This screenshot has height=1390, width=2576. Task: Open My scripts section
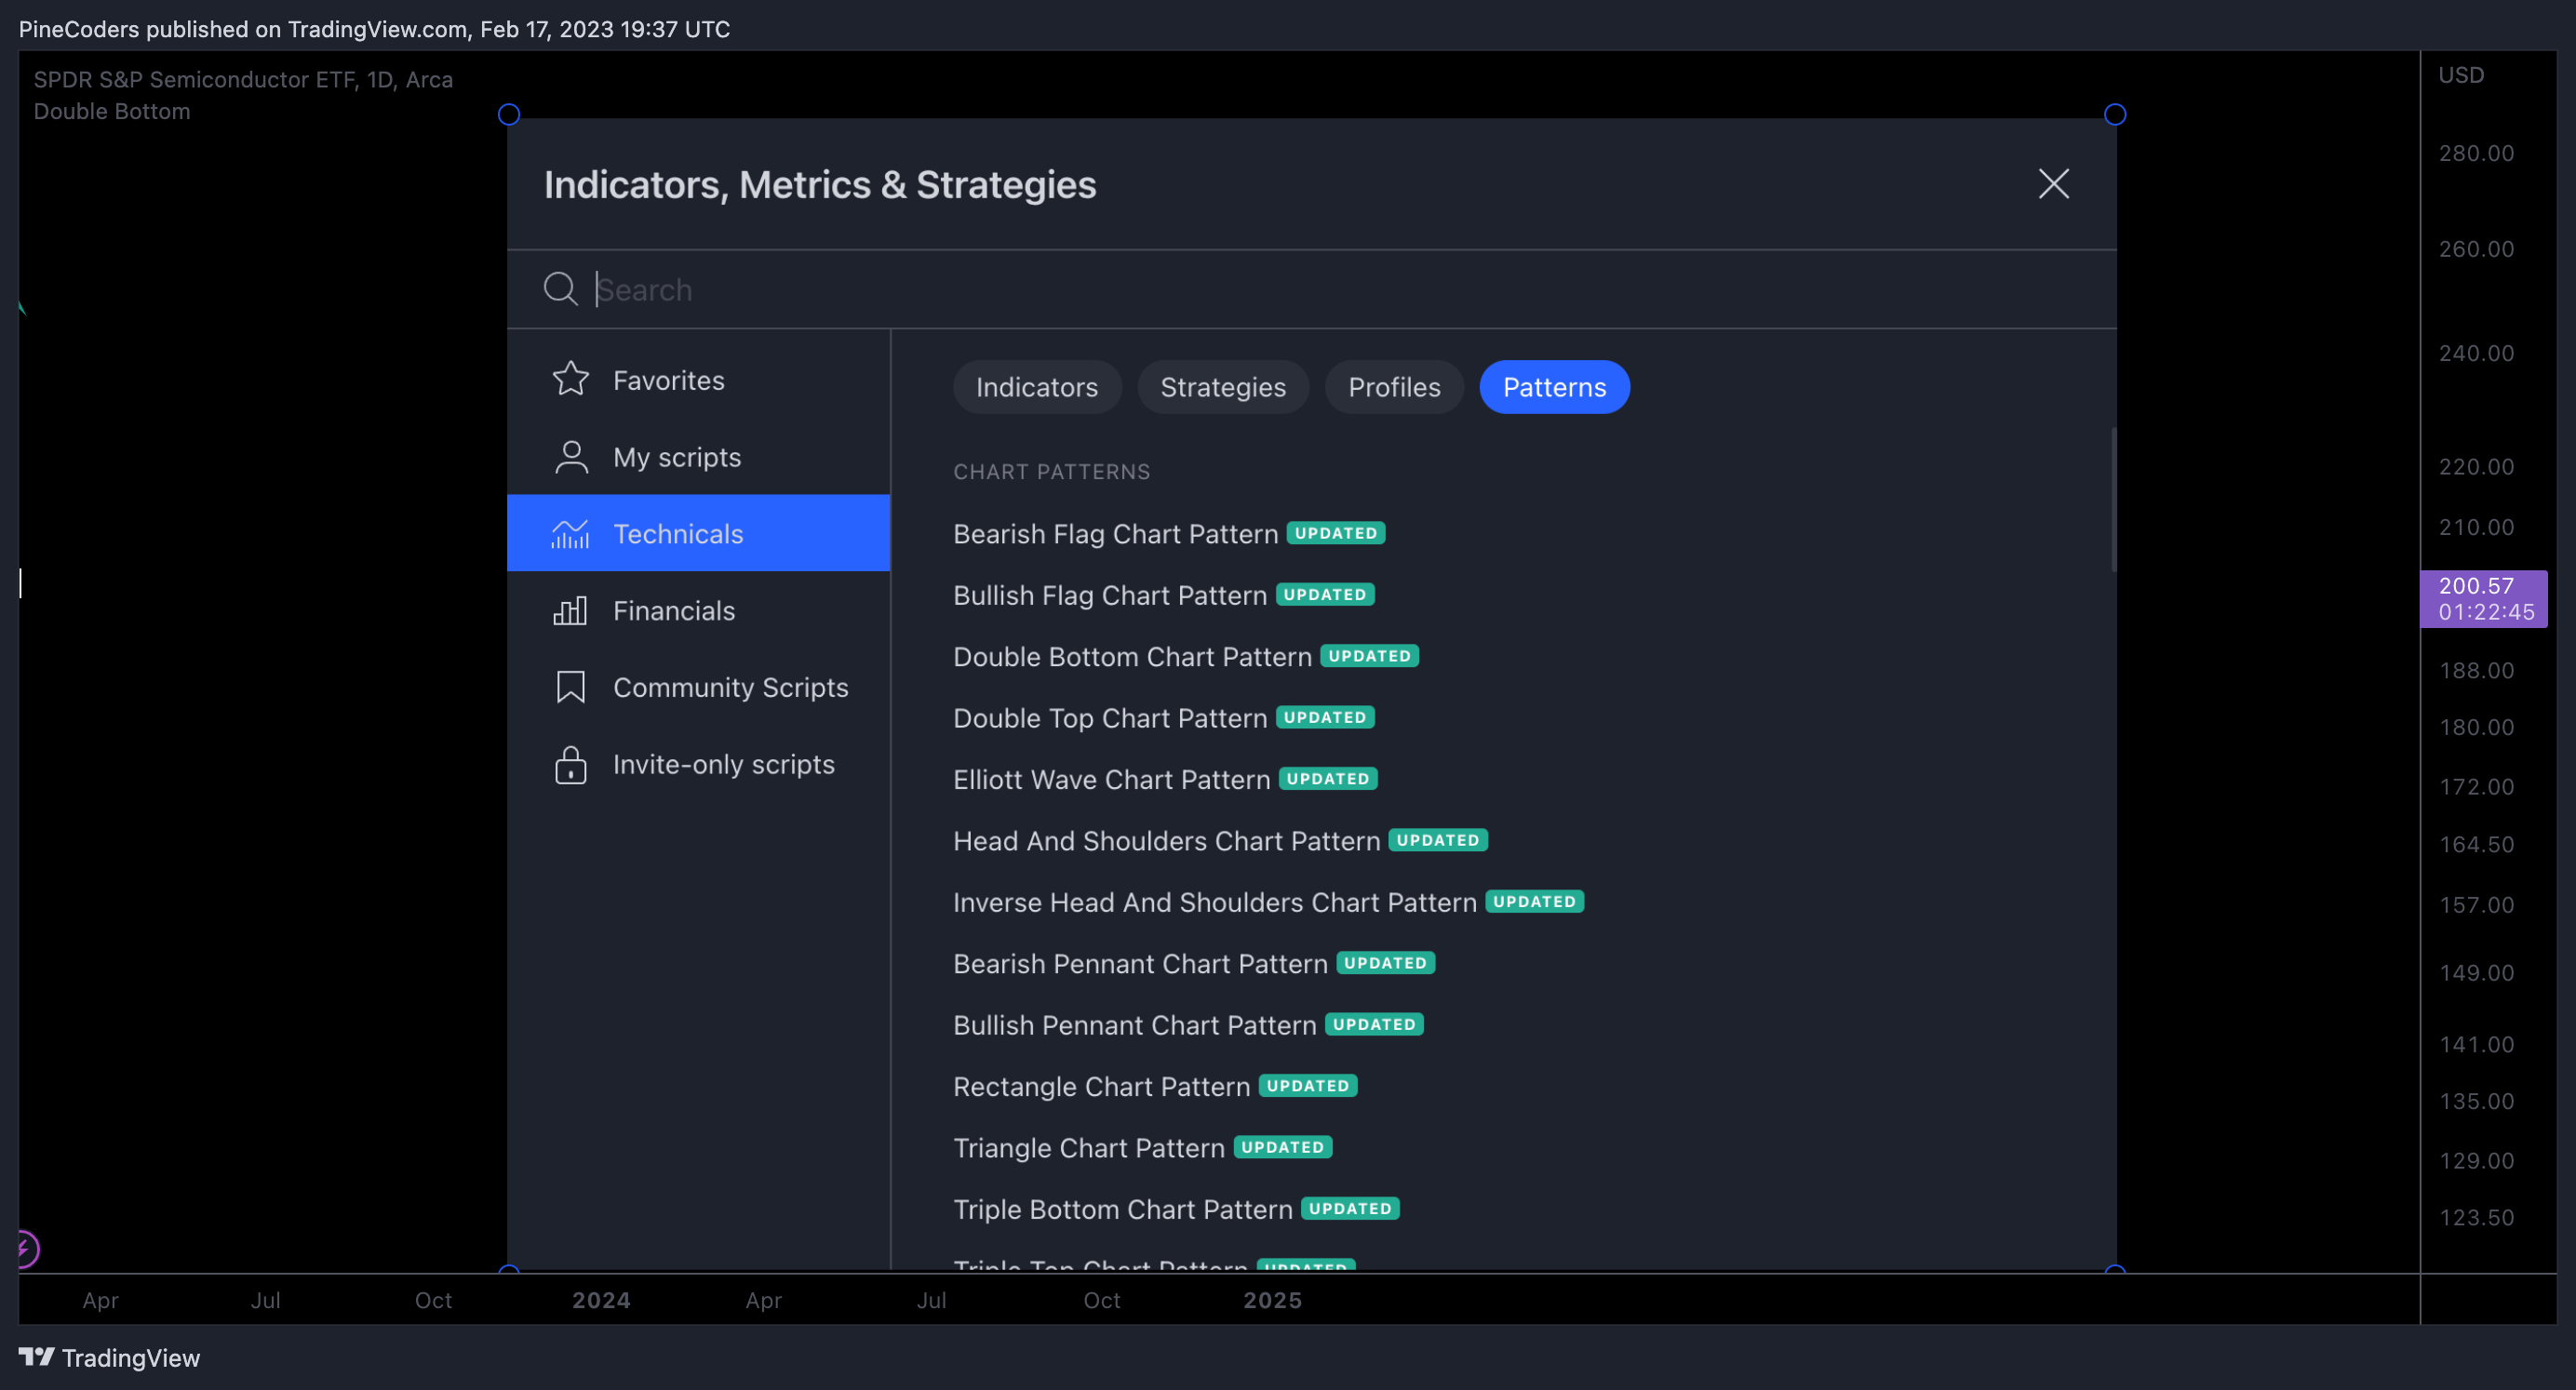pos(699,457)
